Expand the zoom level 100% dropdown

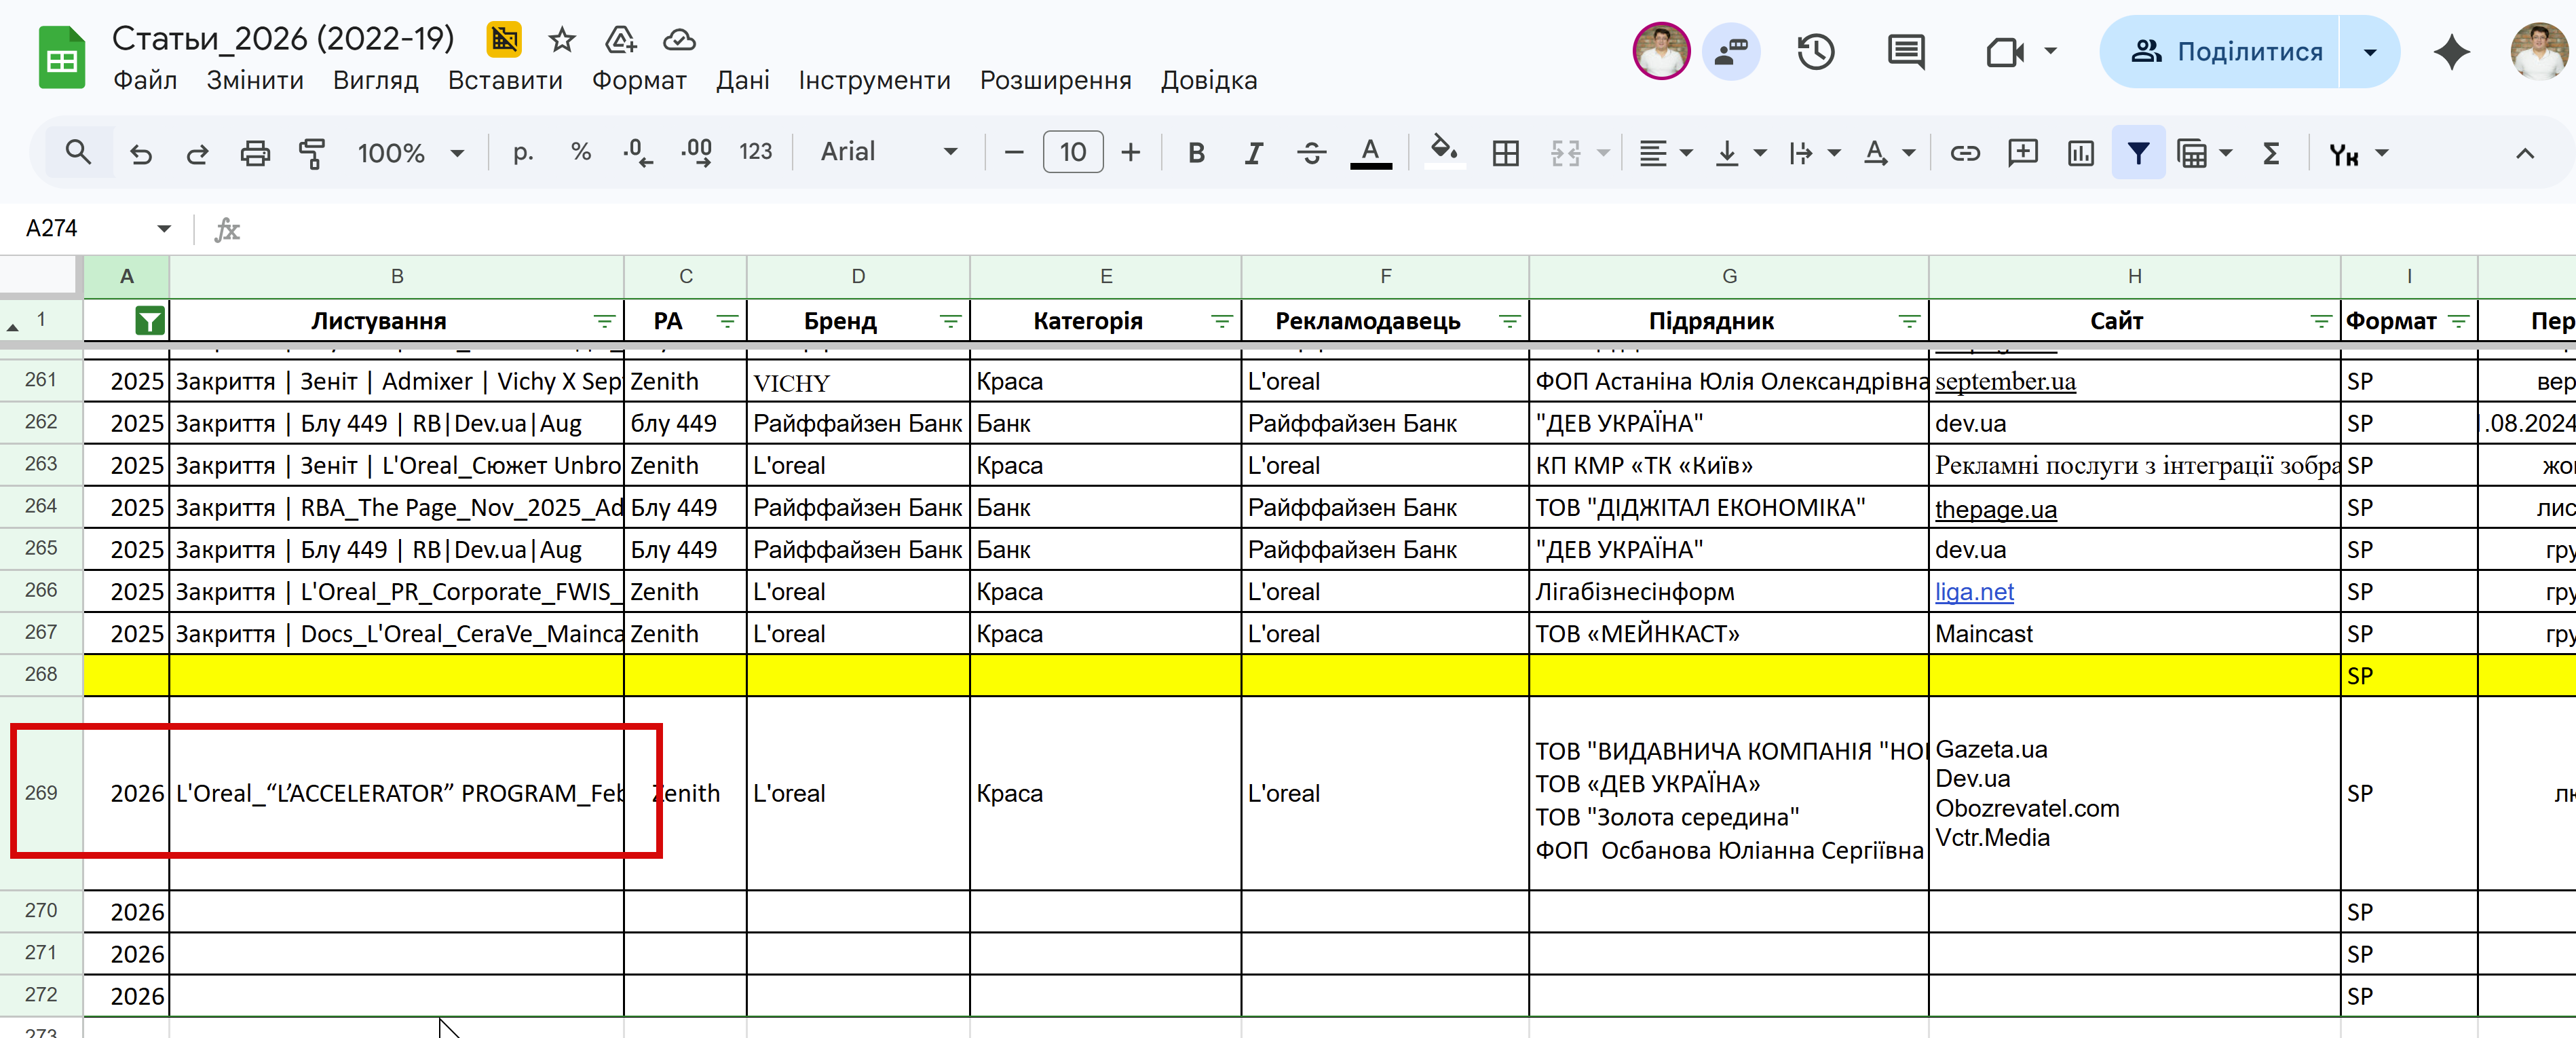pos(457,153)
